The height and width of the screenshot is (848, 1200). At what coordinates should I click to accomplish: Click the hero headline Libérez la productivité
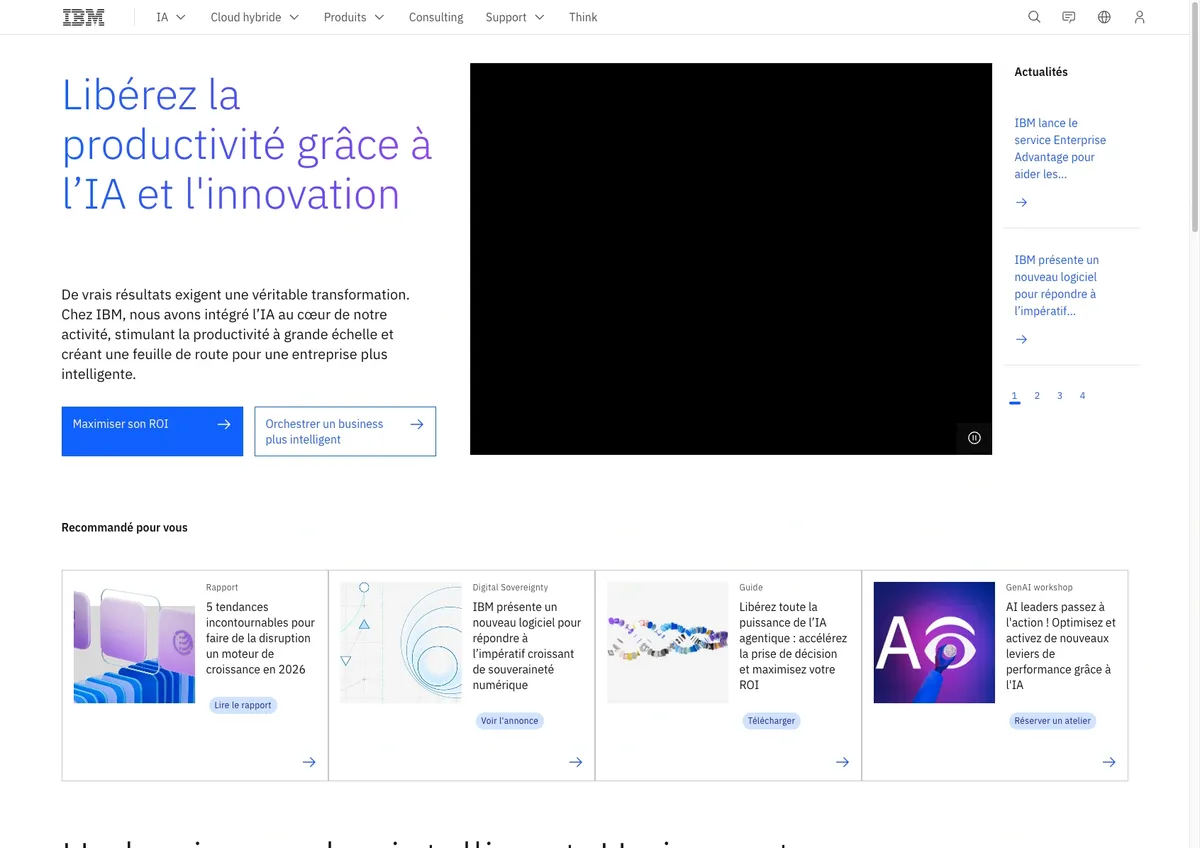point(247,144)
